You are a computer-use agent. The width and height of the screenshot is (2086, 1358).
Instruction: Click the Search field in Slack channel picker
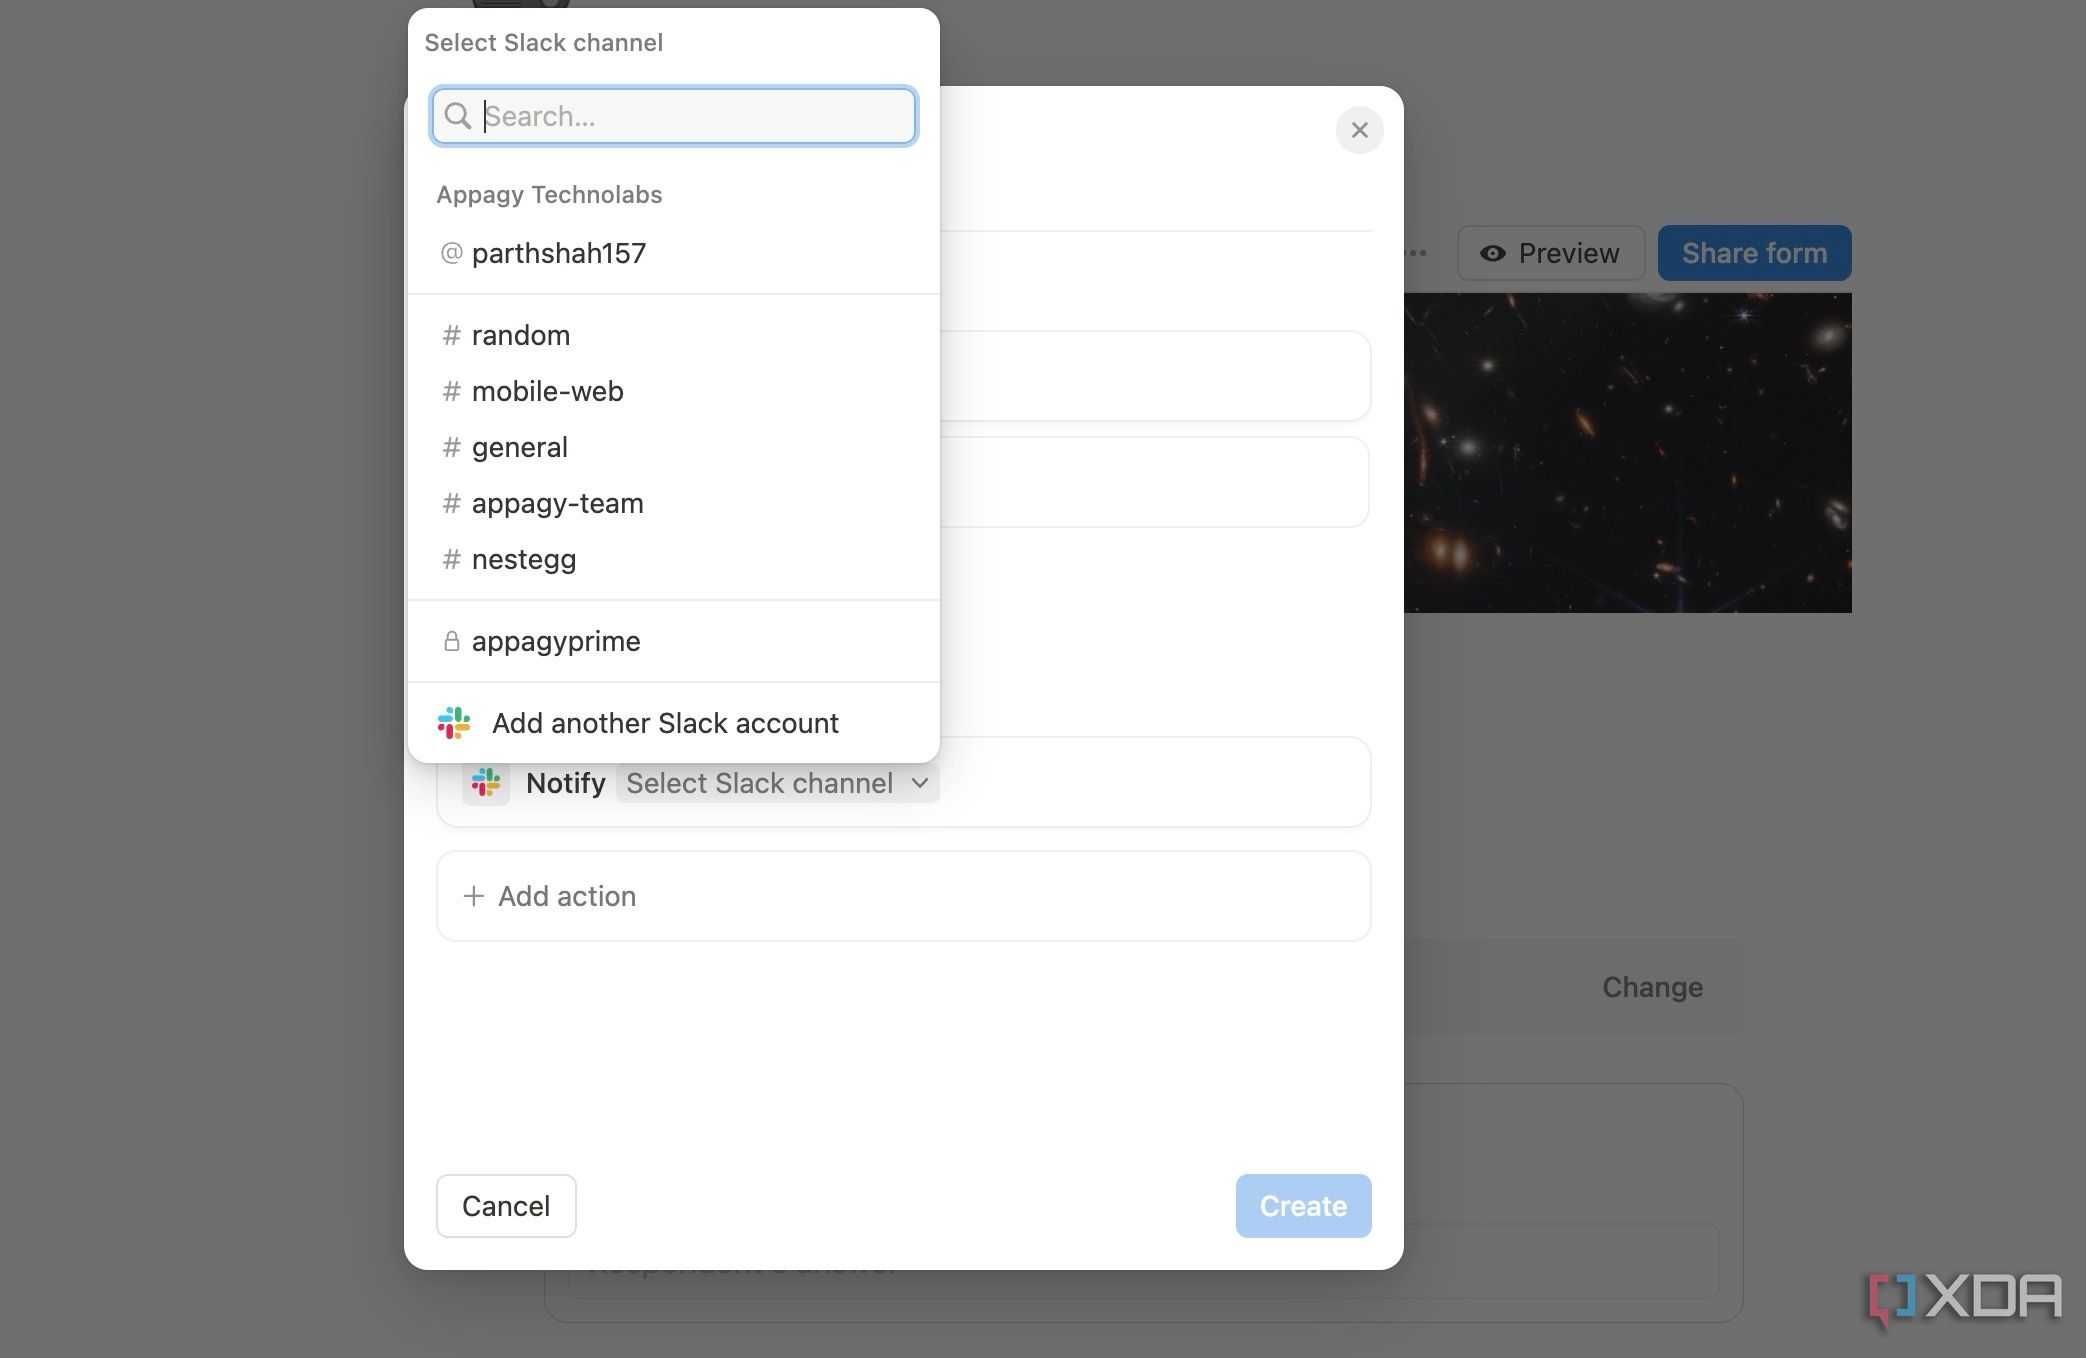(673, 116)
